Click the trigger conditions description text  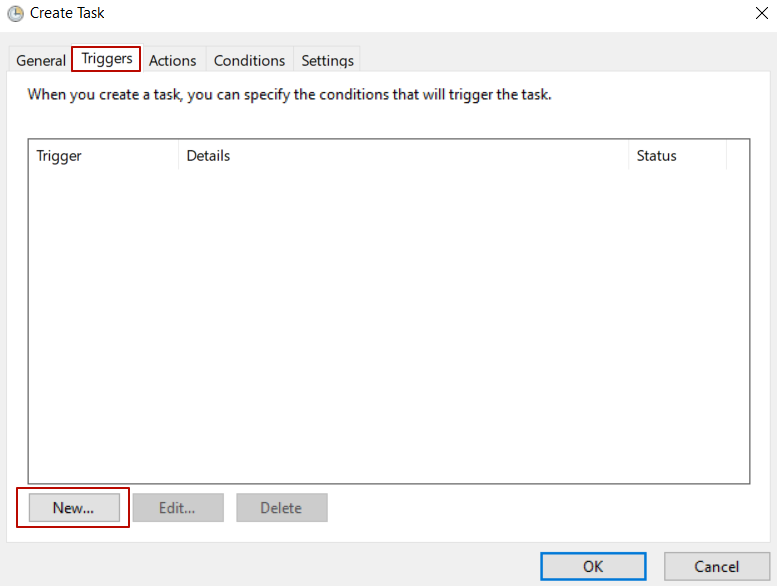[289, 96]
